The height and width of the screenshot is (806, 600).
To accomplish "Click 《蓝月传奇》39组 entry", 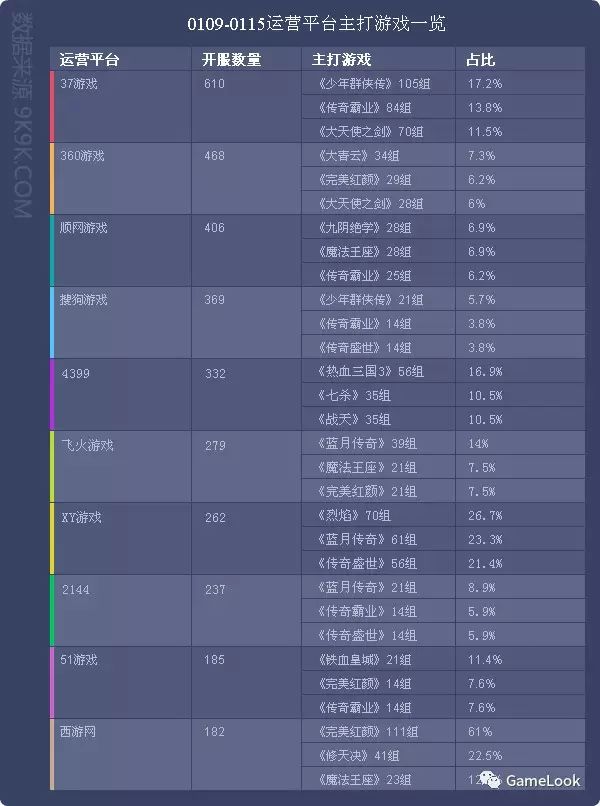I will [367, 443].
